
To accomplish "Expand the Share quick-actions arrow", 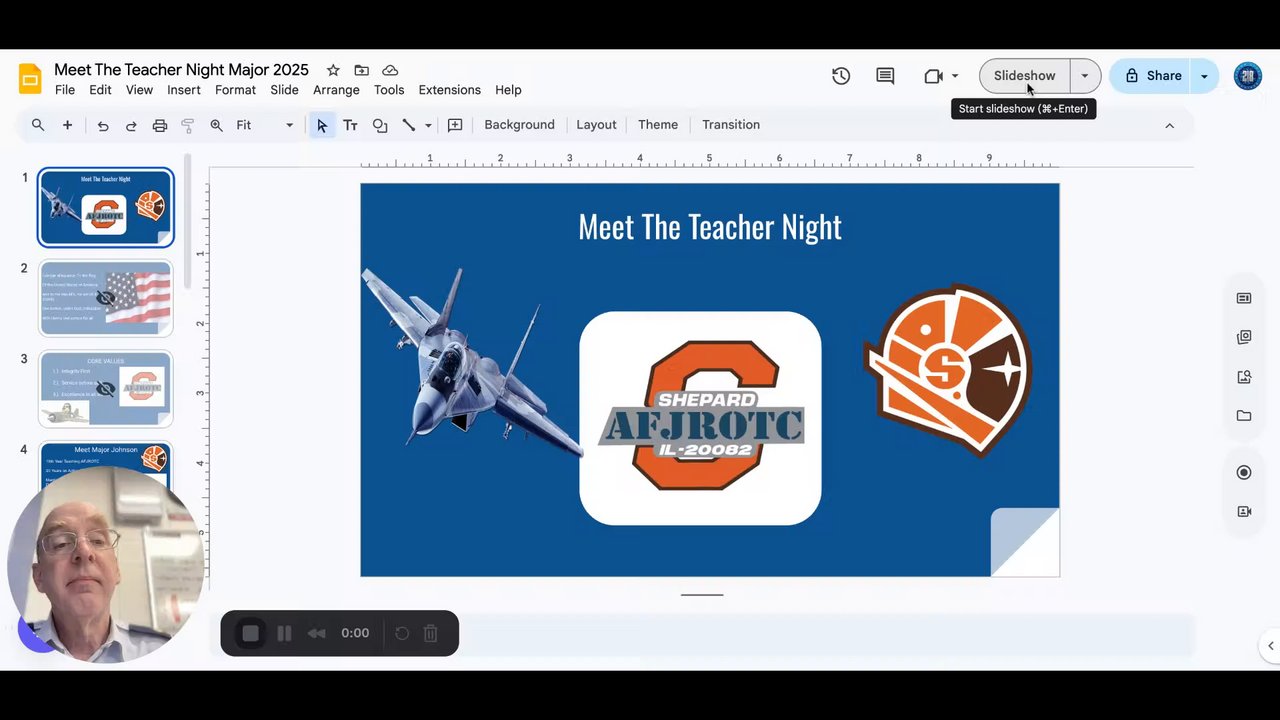I will pyautogui.click(x=1205, y=76).
